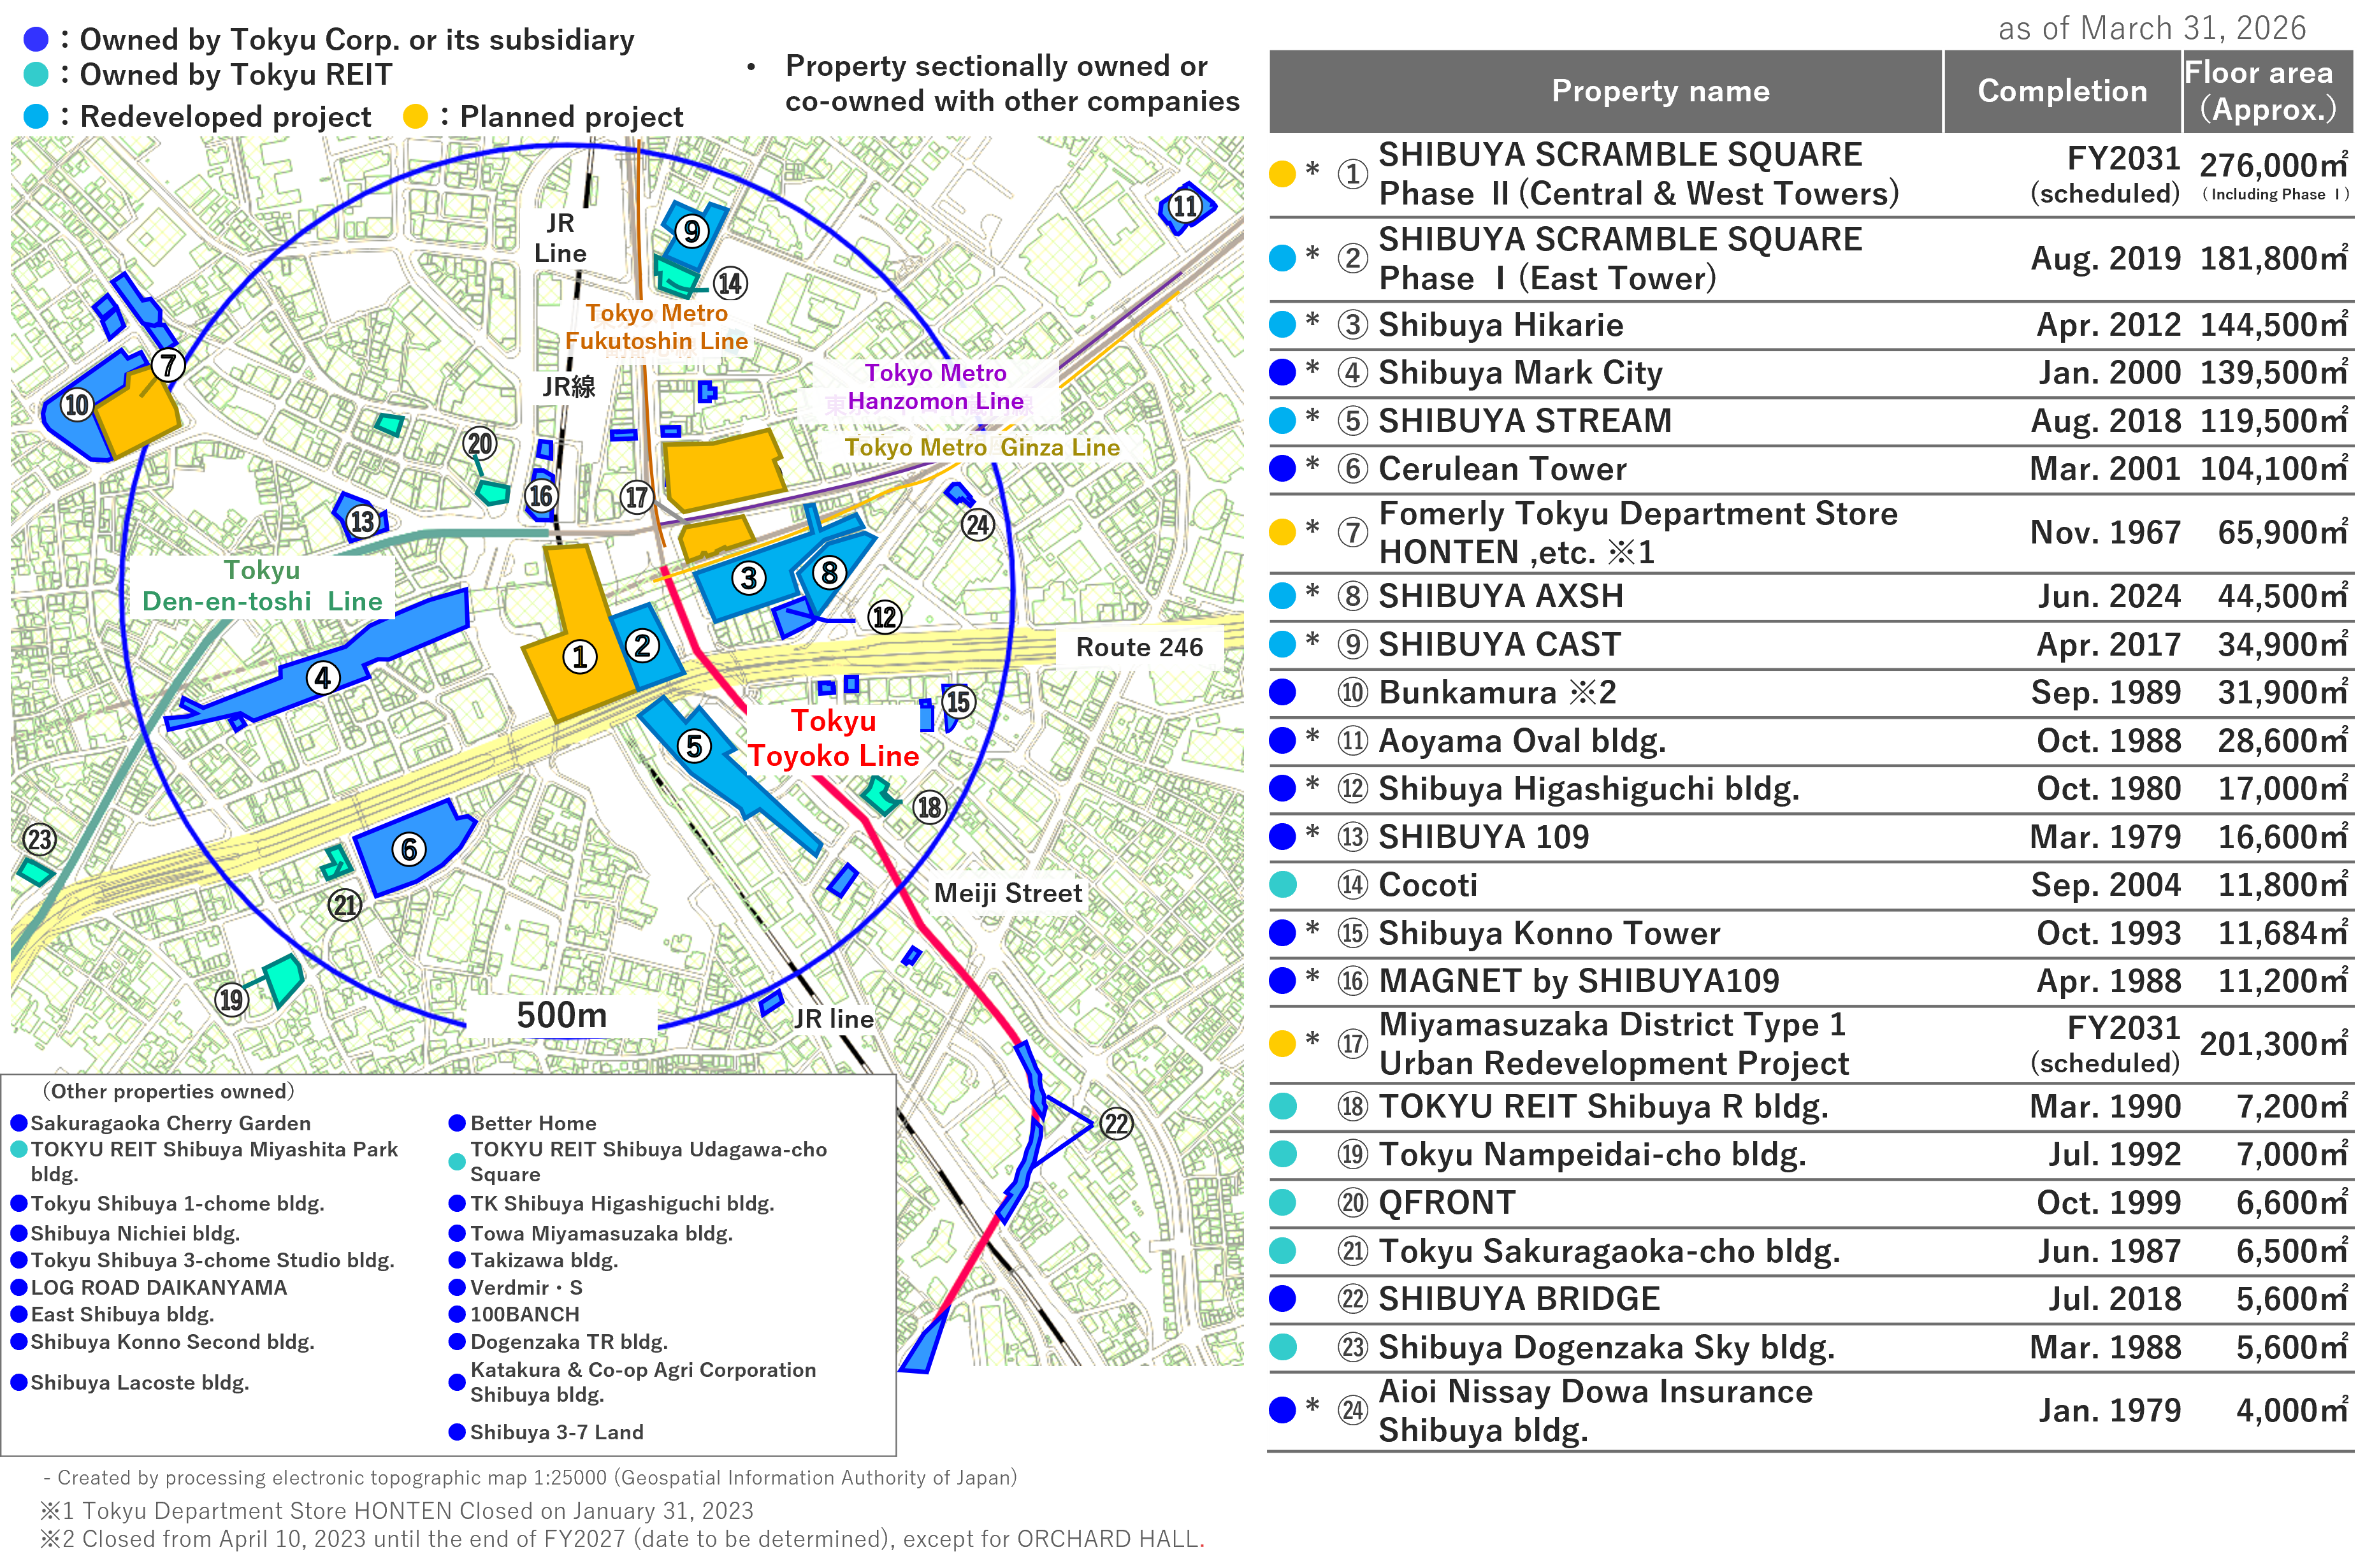This screenshot has width=2358, height=1568.
Task: Pick the yellow 'Planned project' legend dot
Action: (415, 116)
